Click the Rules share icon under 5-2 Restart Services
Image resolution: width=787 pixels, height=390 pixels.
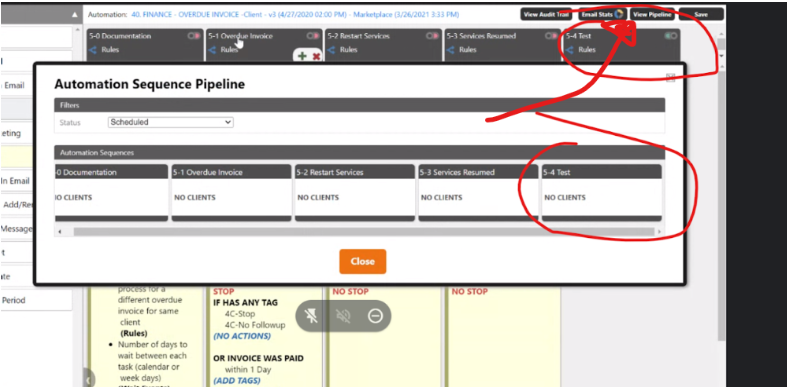click(331, 50)
